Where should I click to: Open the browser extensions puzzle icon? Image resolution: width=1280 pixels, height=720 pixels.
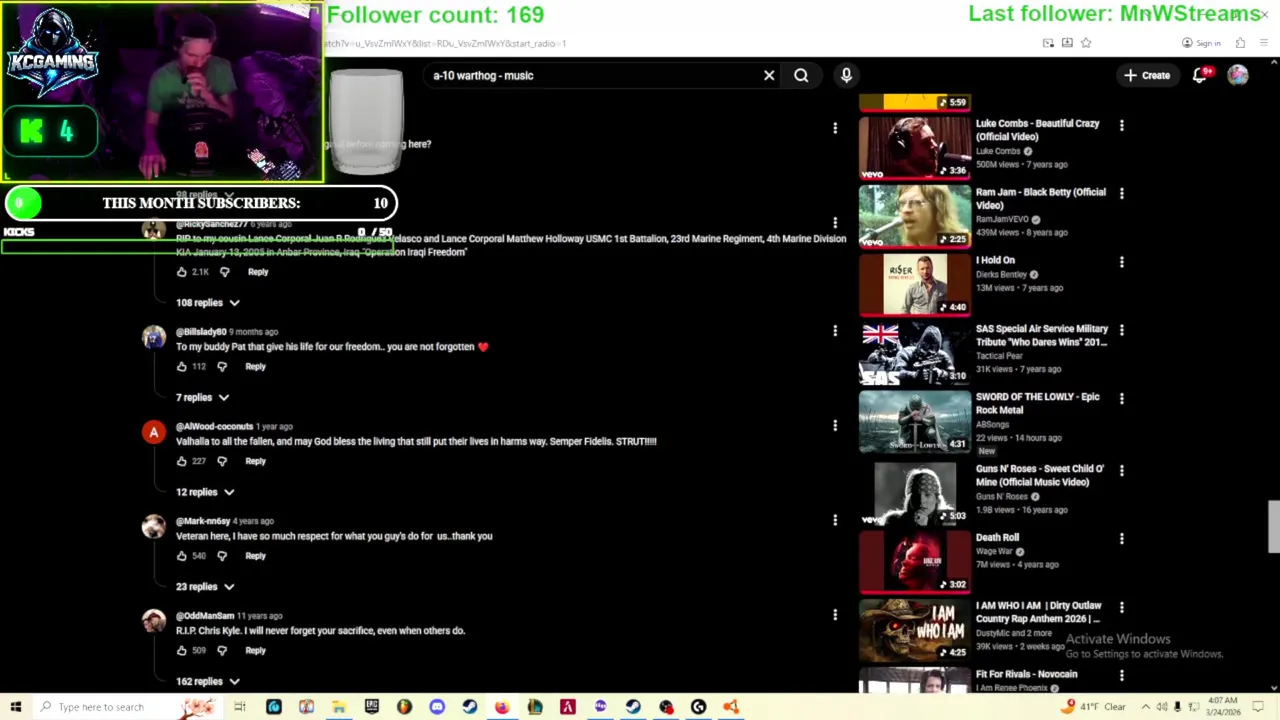pyautogui.click(x=1240, y=43)
